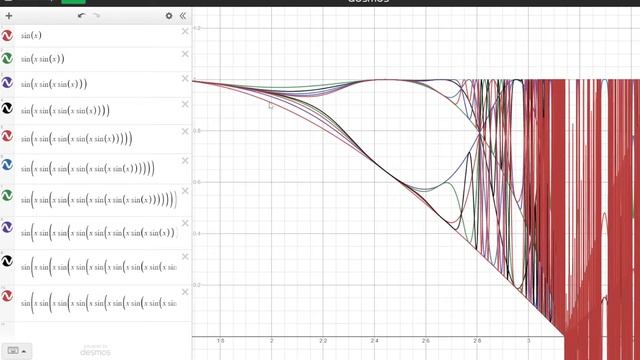Toggle the sixth expression's blue curve
The image size is (640, 360).
coord(7,165)
